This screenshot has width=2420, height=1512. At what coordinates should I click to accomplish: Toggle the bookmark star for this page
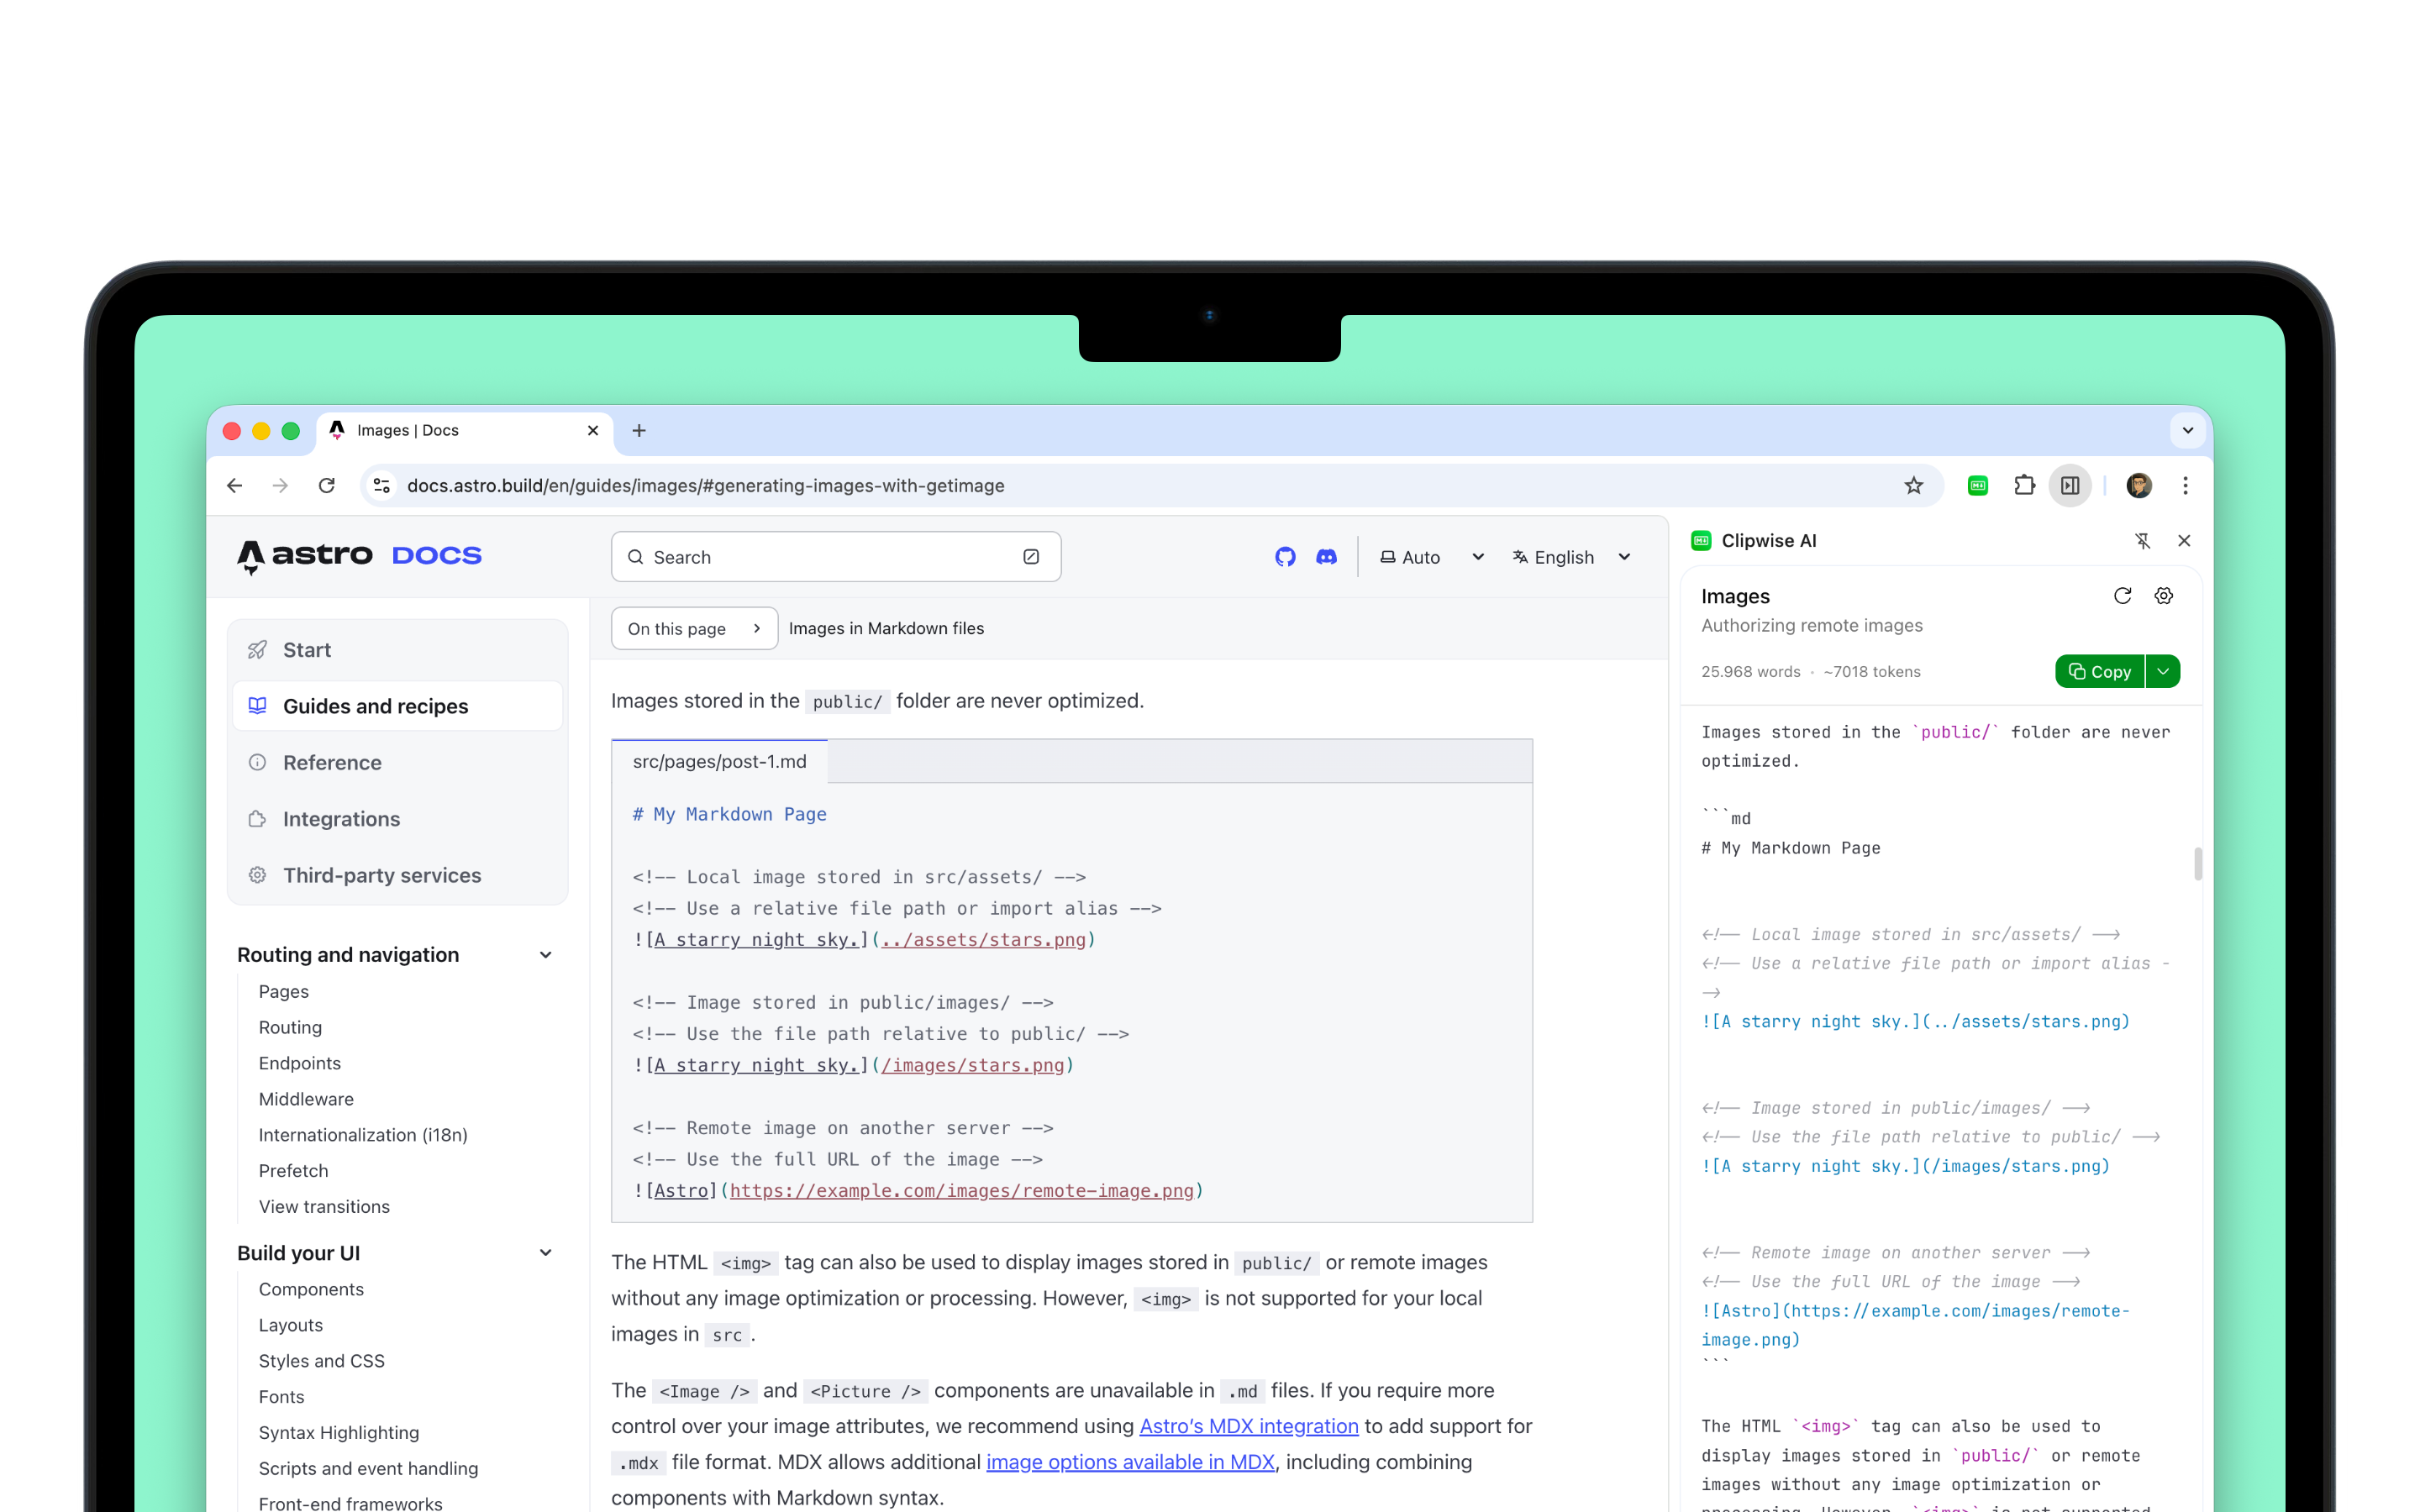click(x=1914, y=485)
